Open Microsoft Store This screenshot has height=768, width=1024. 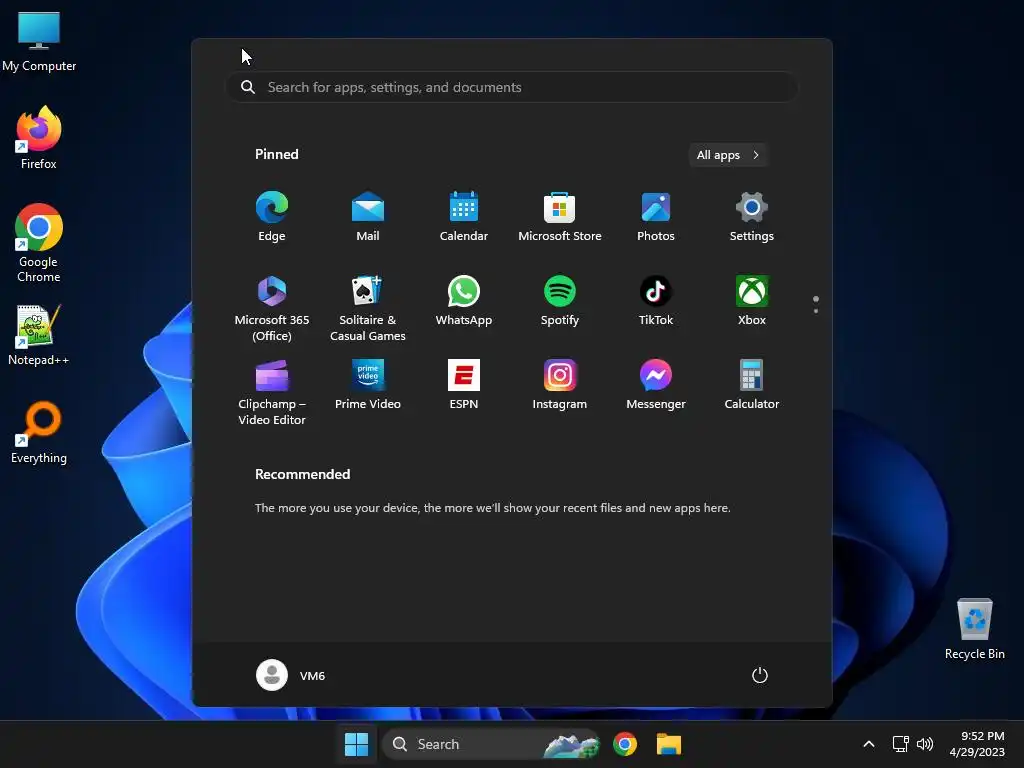[560, 216]
